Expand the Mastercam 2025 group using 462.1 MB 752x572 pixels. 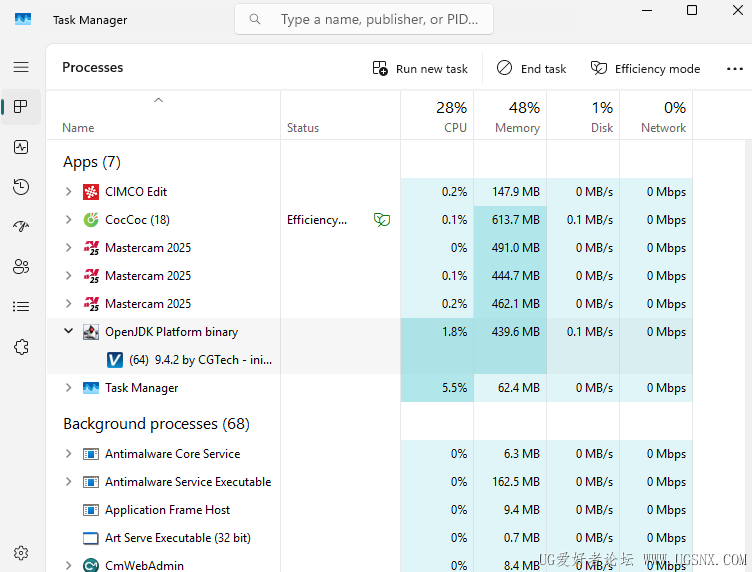click(69, 304)
